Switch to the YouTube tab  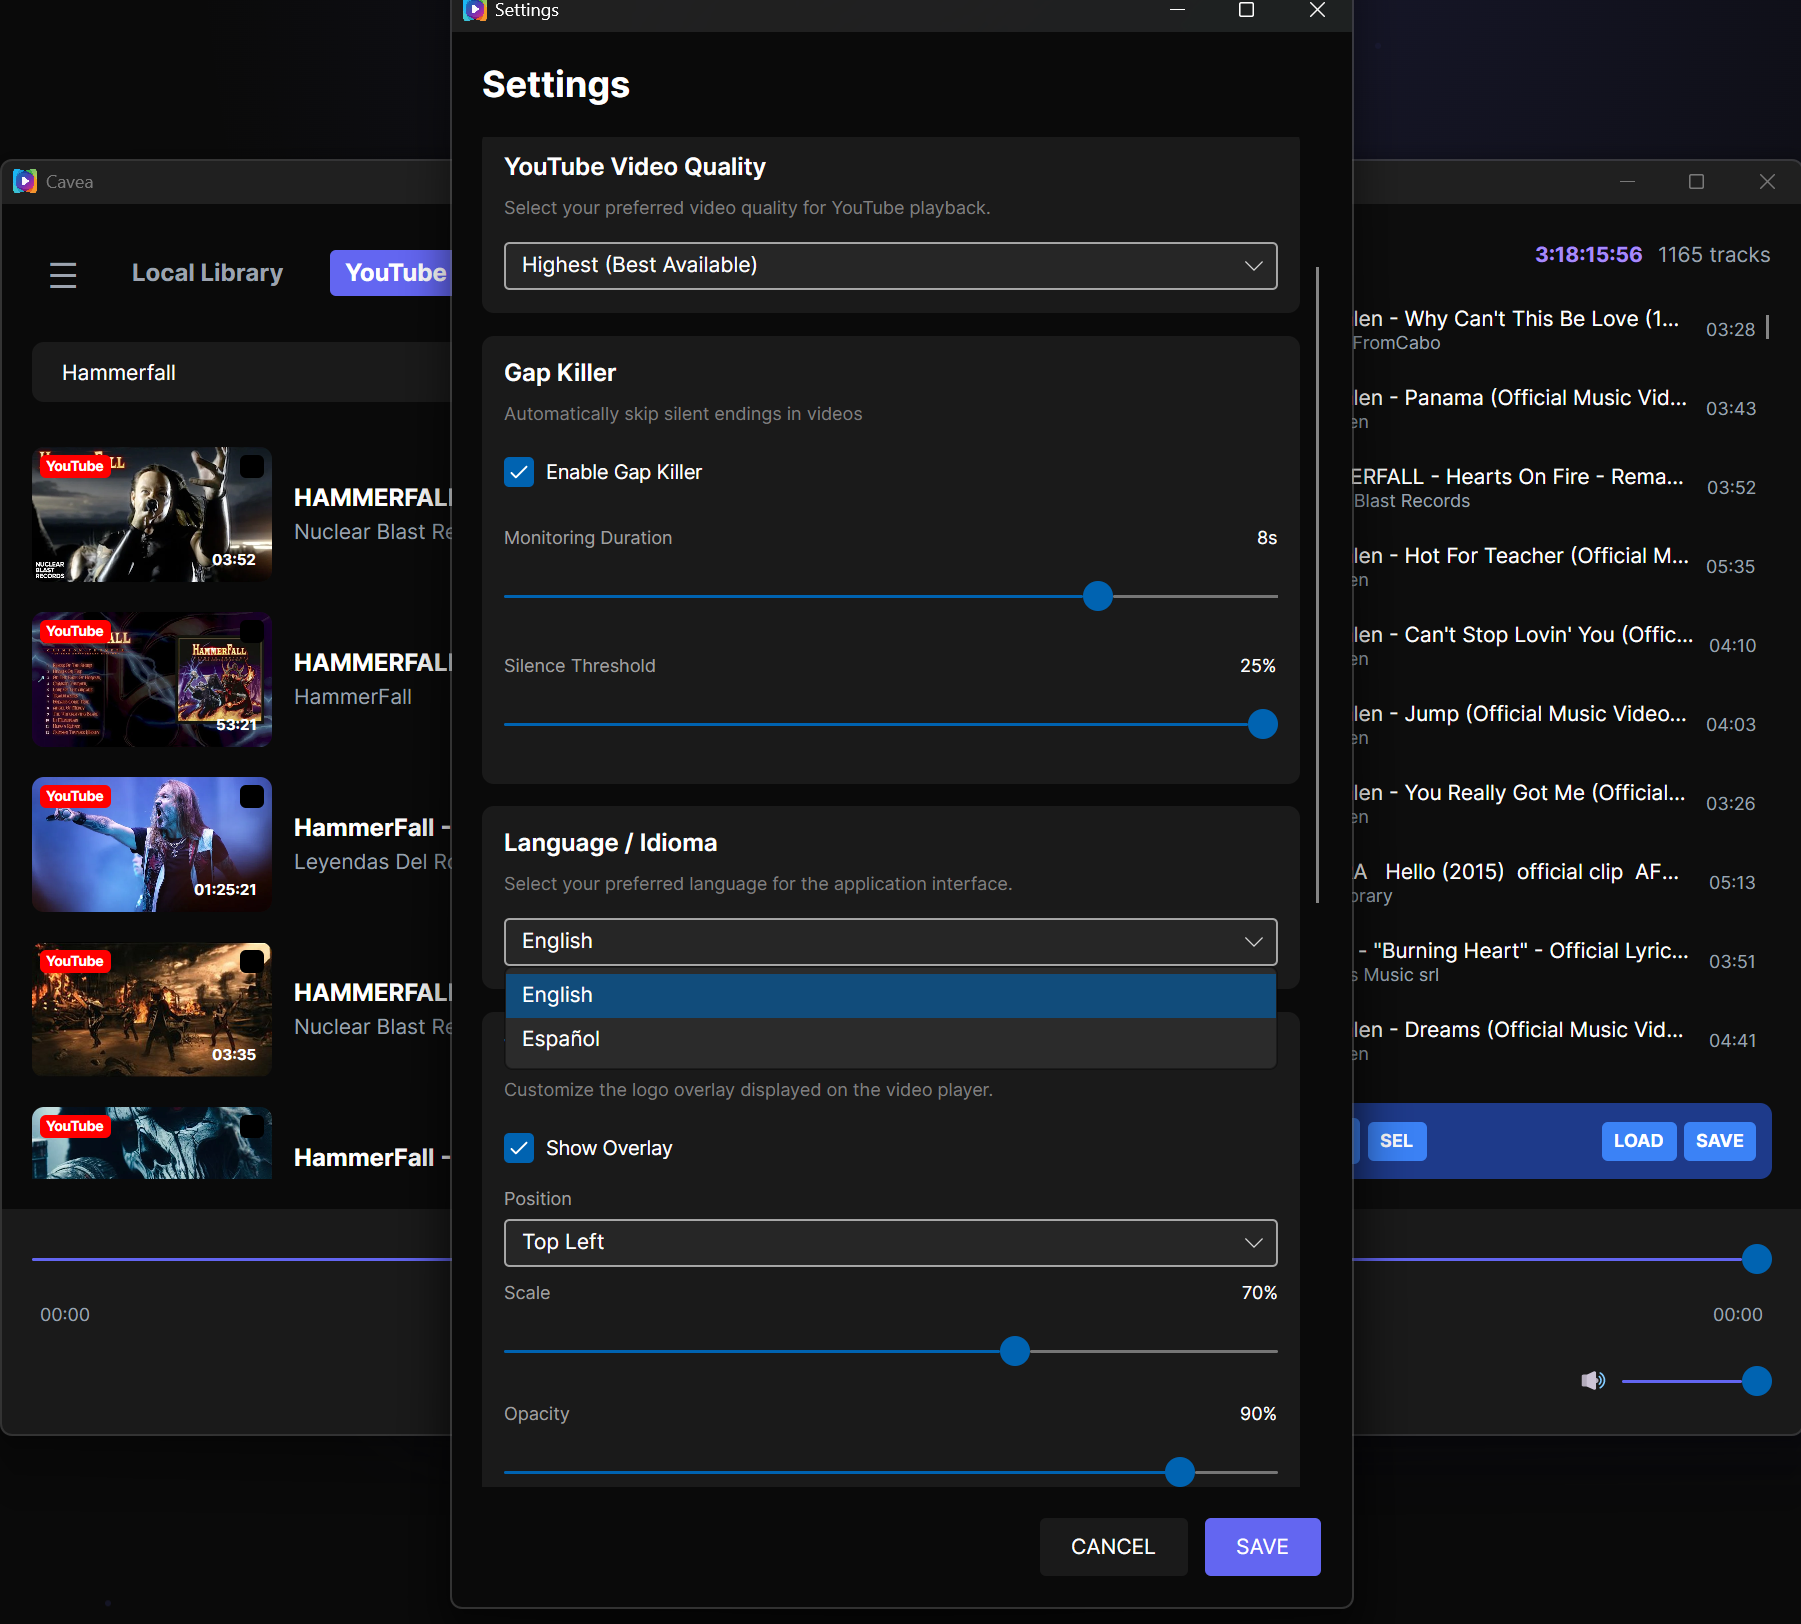(x=395, y=272)
